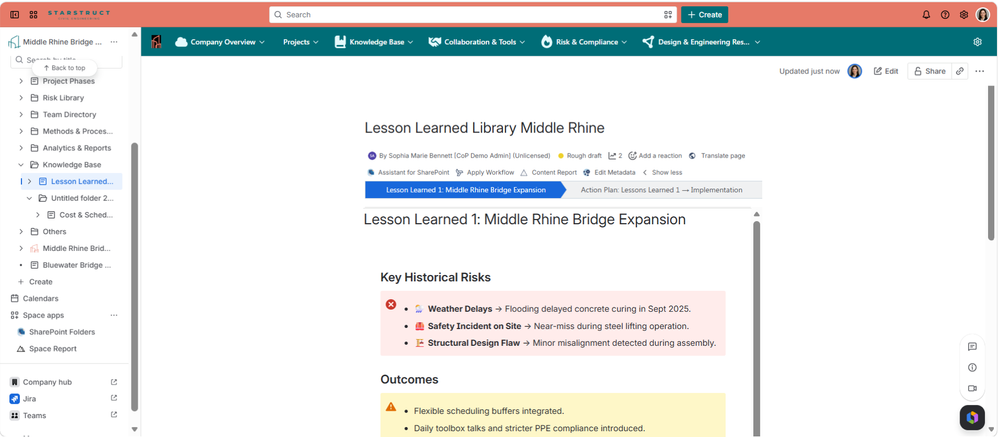
Task: Click the more actions ellipsis near Share
Action: [x=980, y=71]
